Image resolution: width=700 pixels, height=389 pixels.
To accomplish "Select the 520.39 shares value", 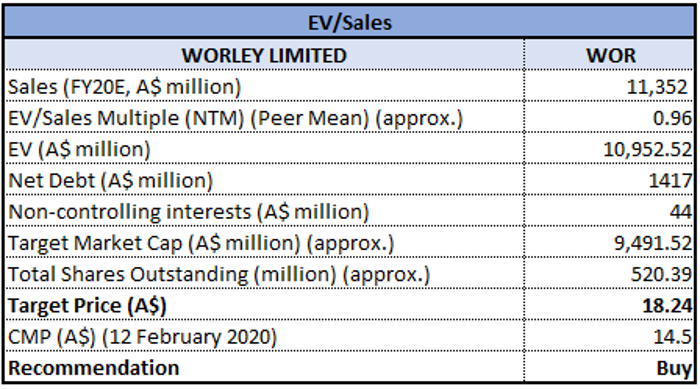I will click(x=610, y=273).
